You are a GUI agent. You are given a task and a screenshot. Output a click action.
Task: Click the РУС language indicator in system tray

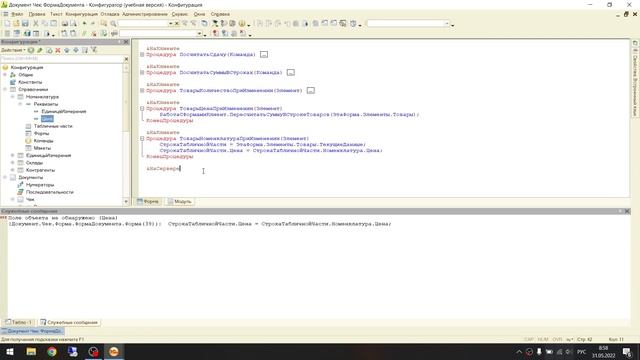[582, 351]
